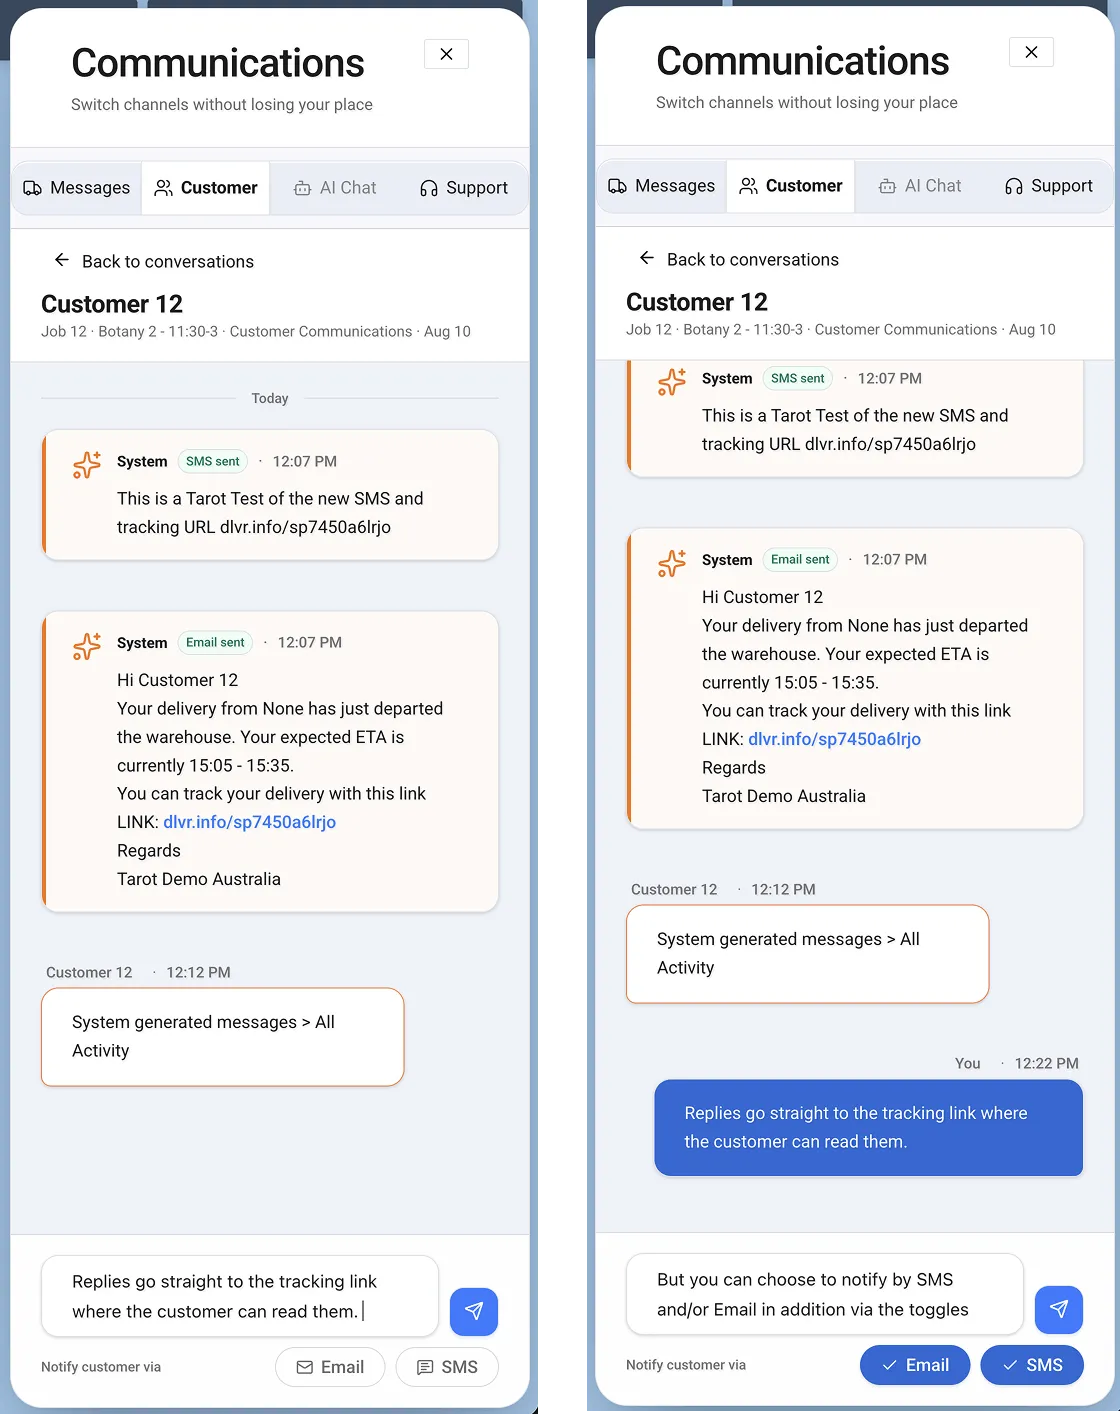Screen dimensions: 1120x1414
Task: Open tracking link in left panel email
Action: (250, 822)
